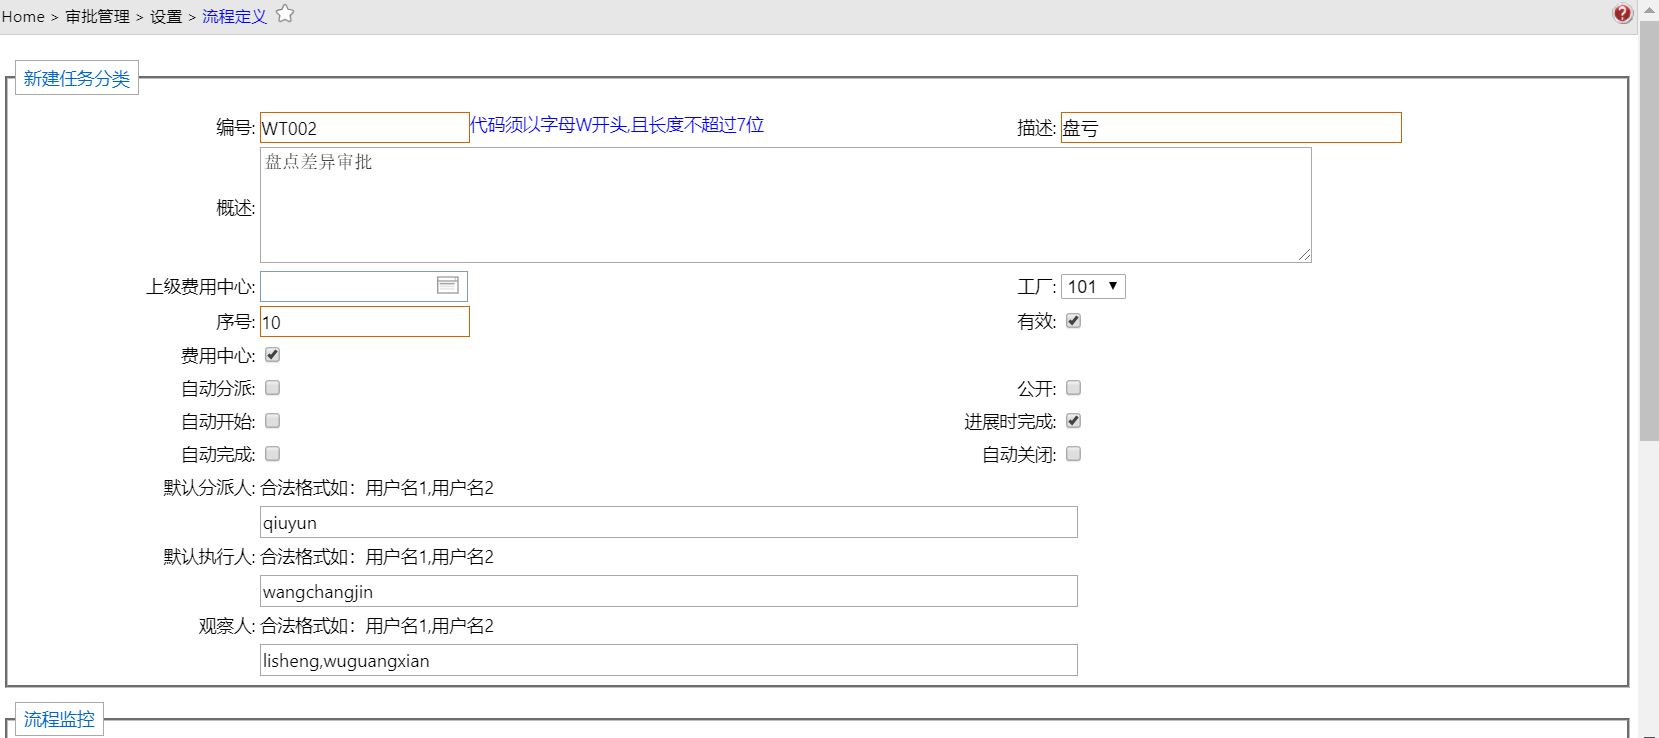Open the 上级费用中心 lookup icon
This screenshot has height=738, width=1659.
447,286
